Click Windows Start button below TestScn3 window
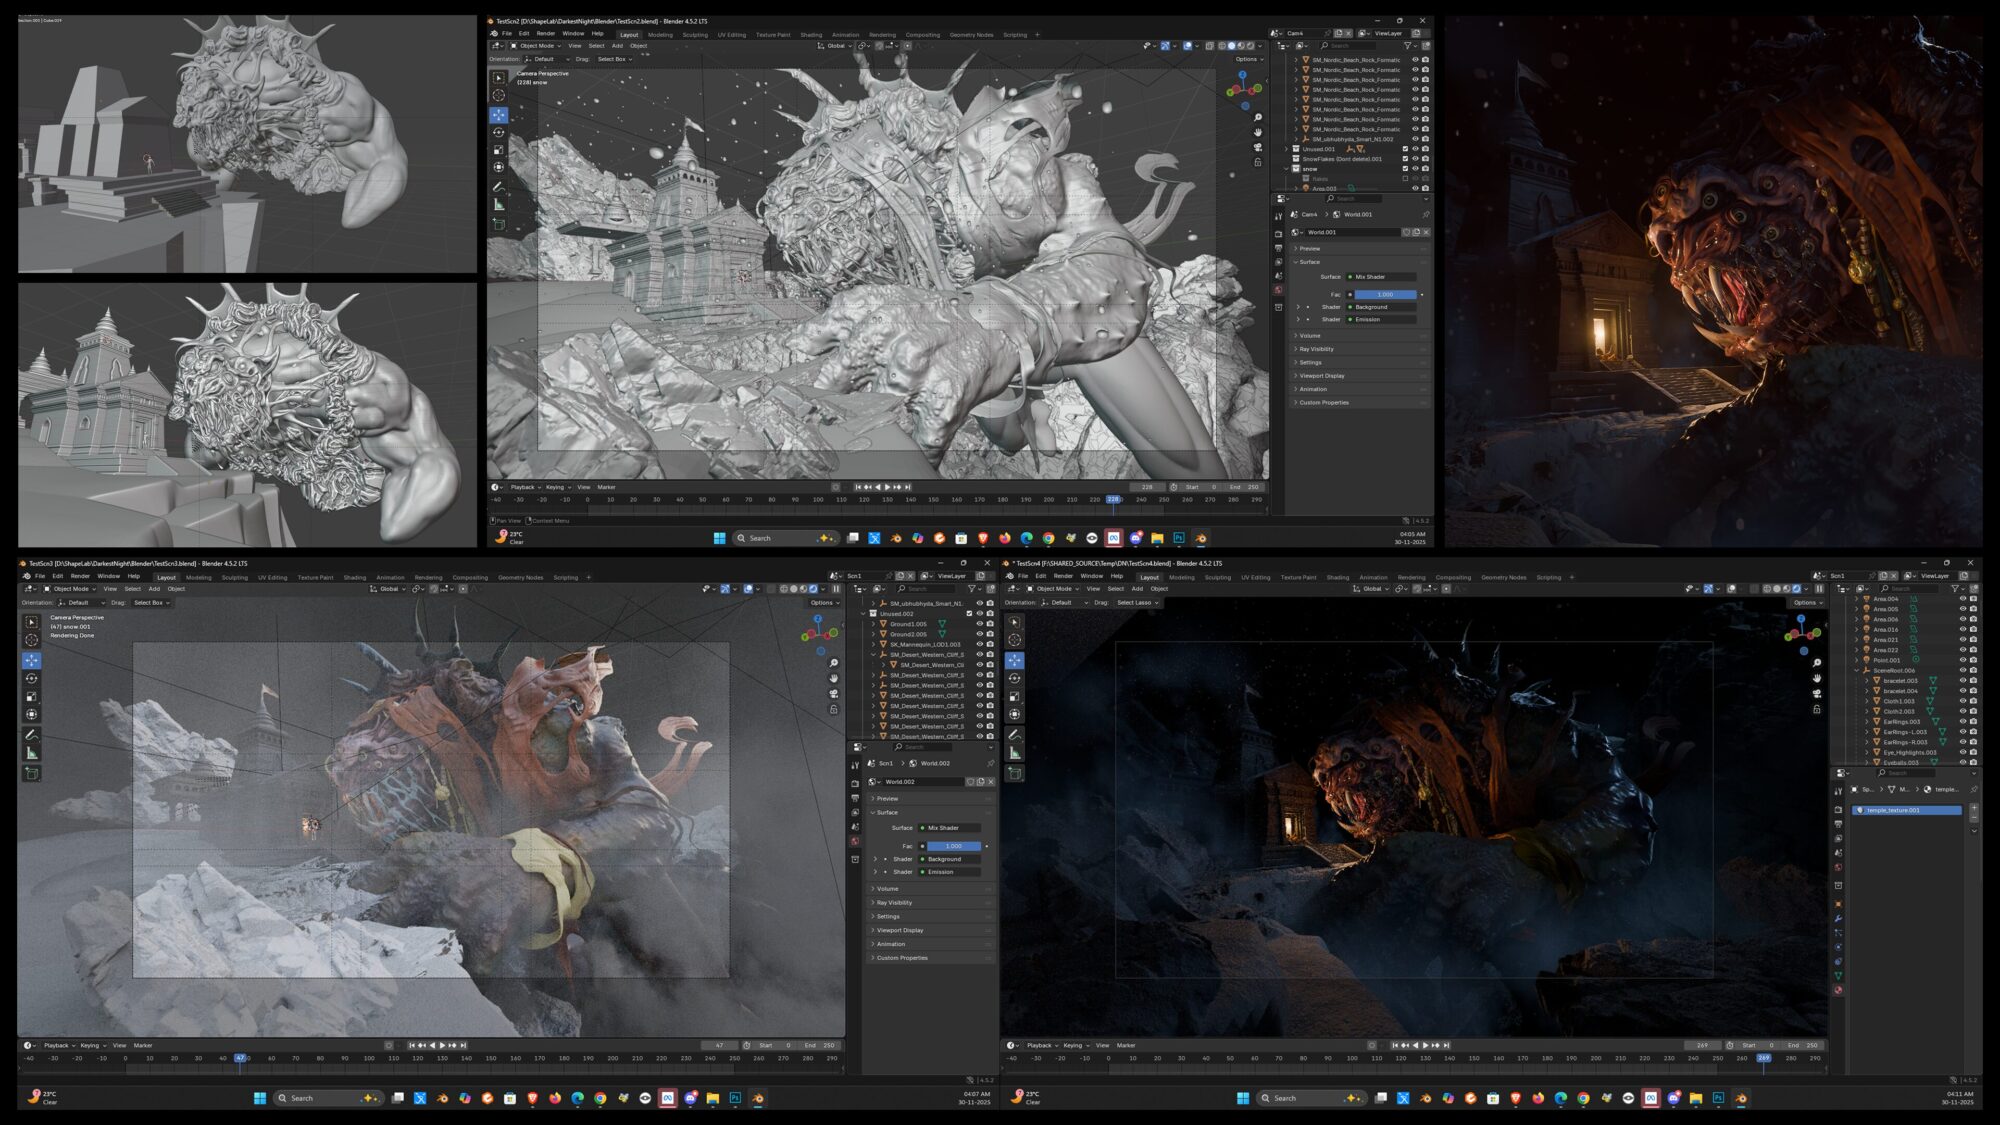The height and width of the screenshot is (1125, 2000). pyautogui.click(x=259, y=1098)
